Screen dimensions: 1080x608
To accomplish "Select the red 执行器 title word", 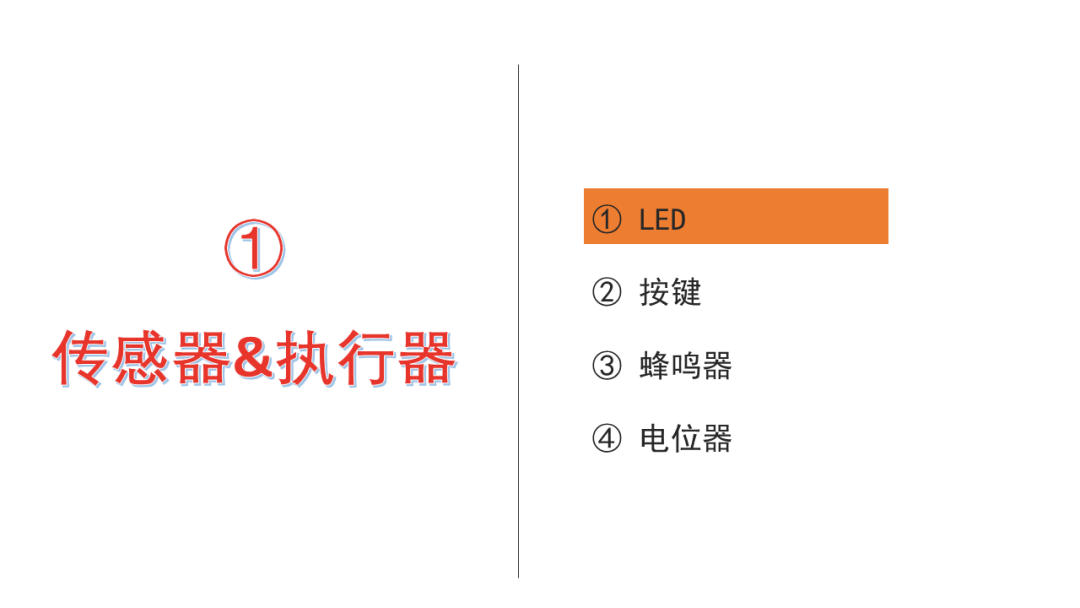I will [365, 358].
